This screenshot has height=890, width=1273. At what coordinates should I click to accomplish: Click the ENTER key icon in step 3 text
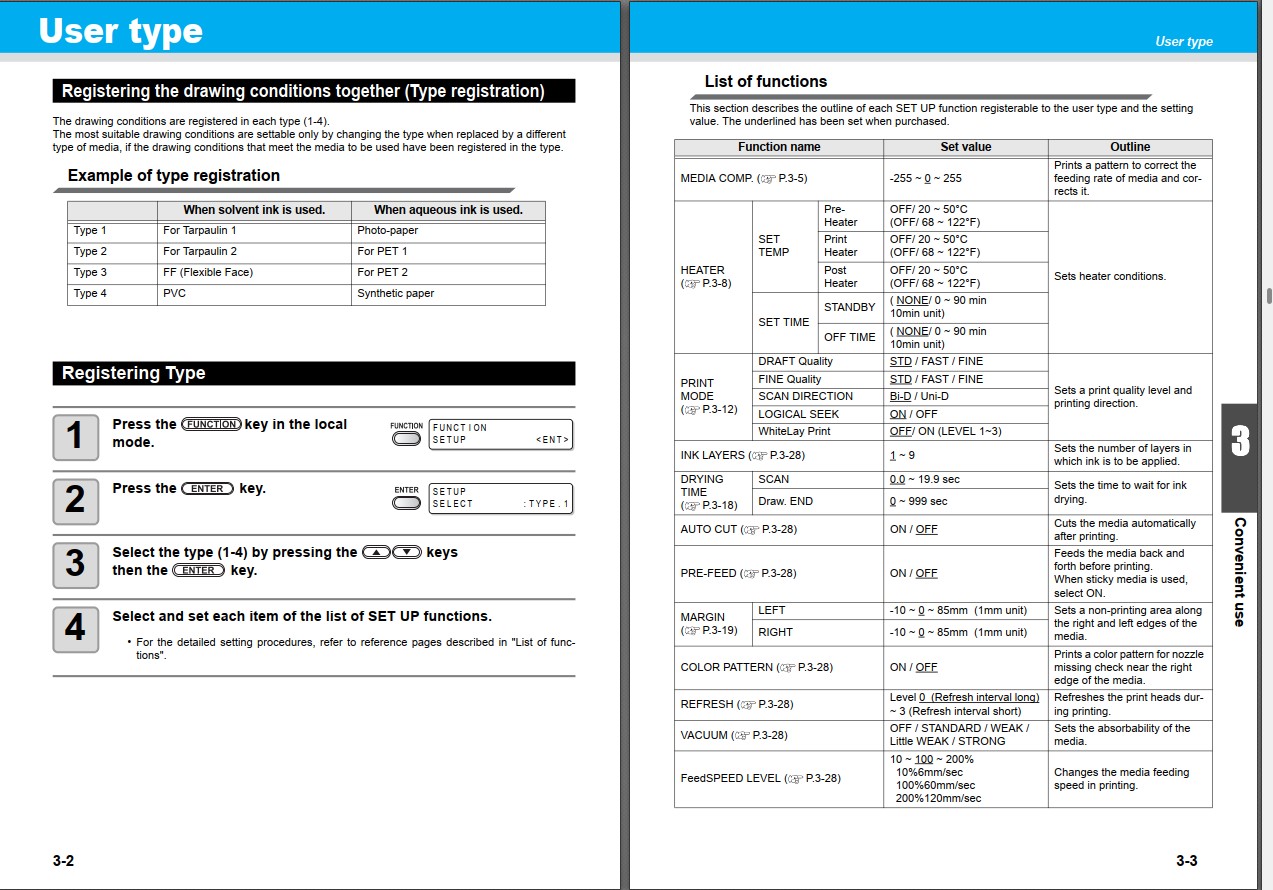(x=199, y=570)
